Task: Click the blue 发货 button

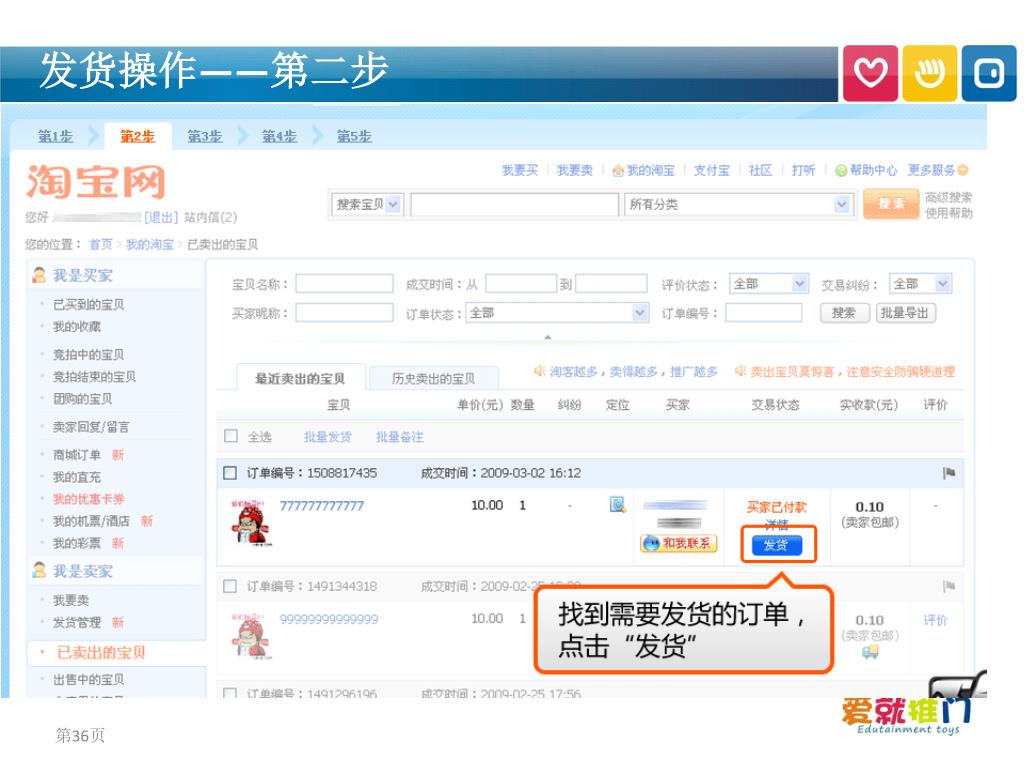Action: click(x=776, y=545)
